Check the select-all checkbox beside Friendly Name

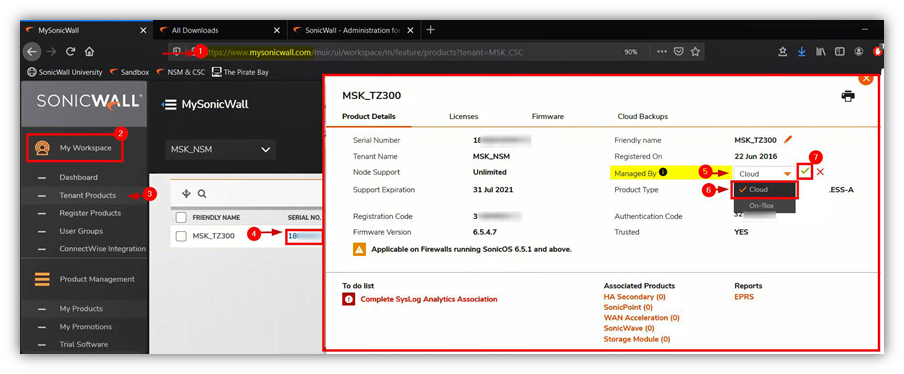[181, 217]
